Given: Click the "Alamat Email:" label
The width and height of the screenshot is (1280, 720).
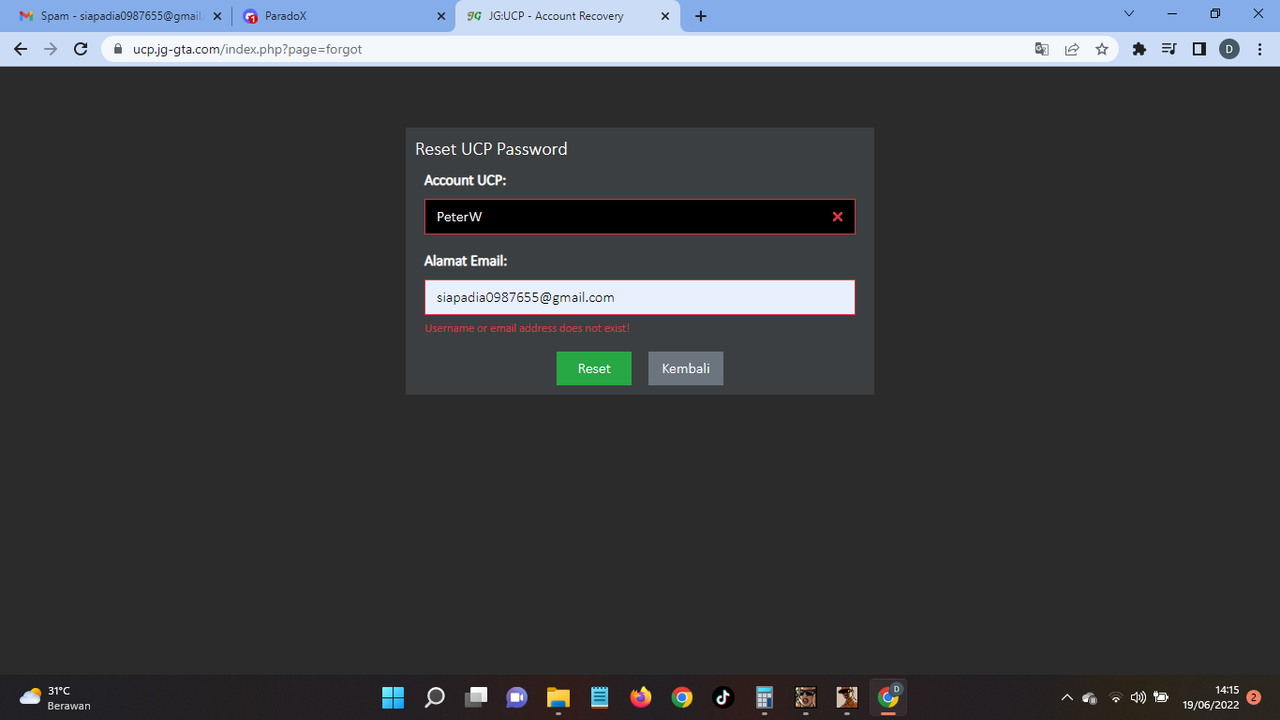Looking at the screenshot, I should (x=466, y=261).
